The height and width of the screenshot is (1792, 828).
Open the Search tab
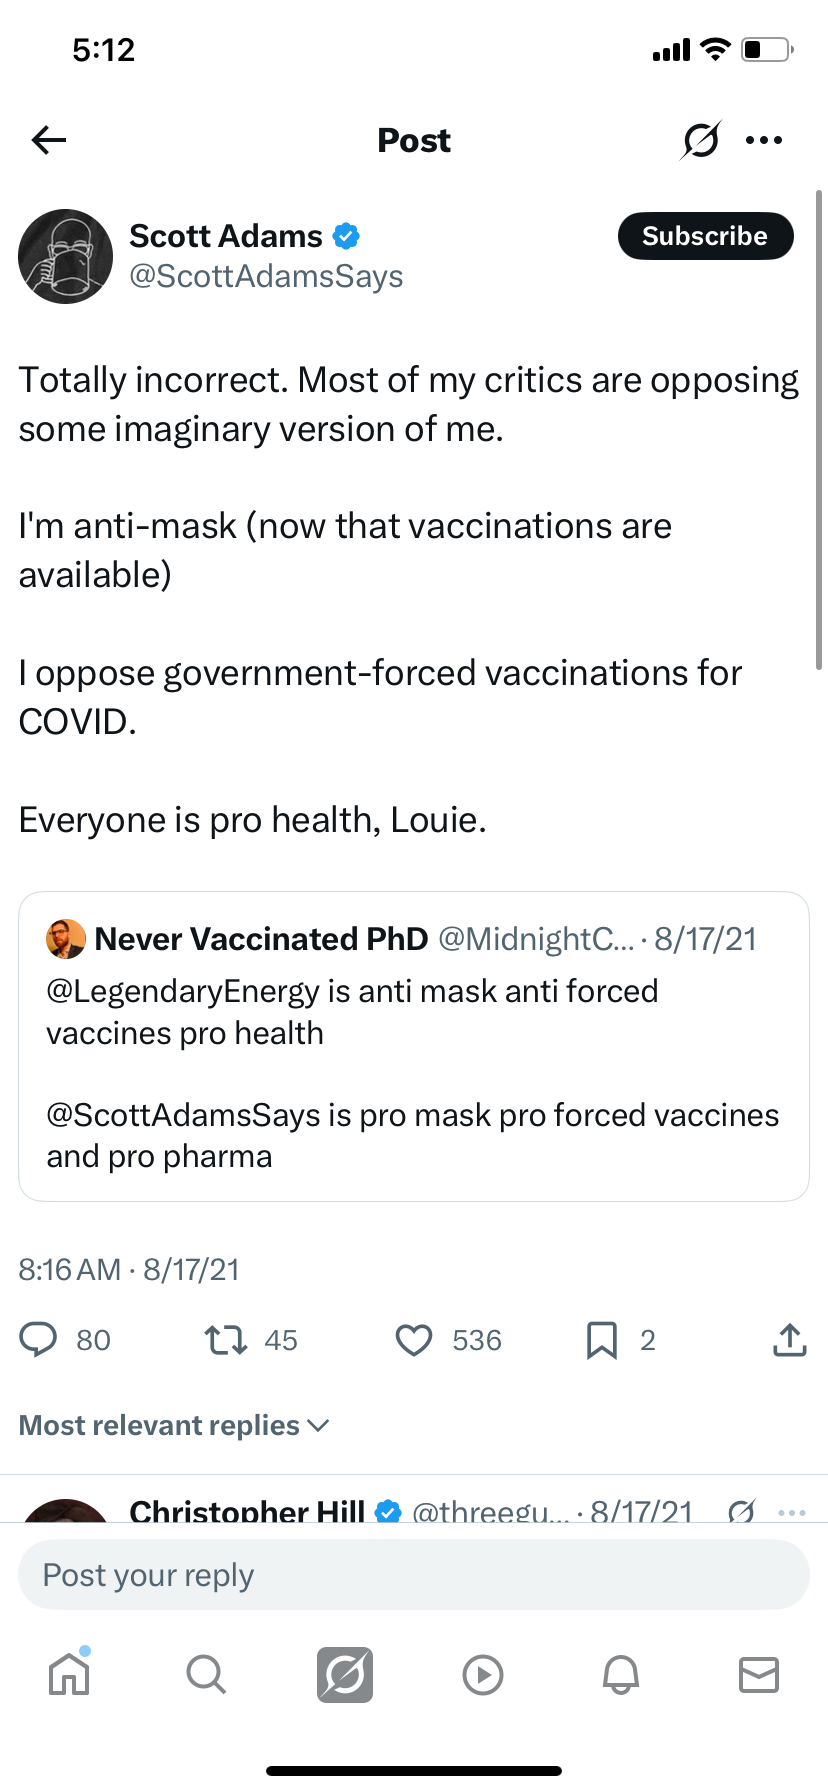[206, 1674]
